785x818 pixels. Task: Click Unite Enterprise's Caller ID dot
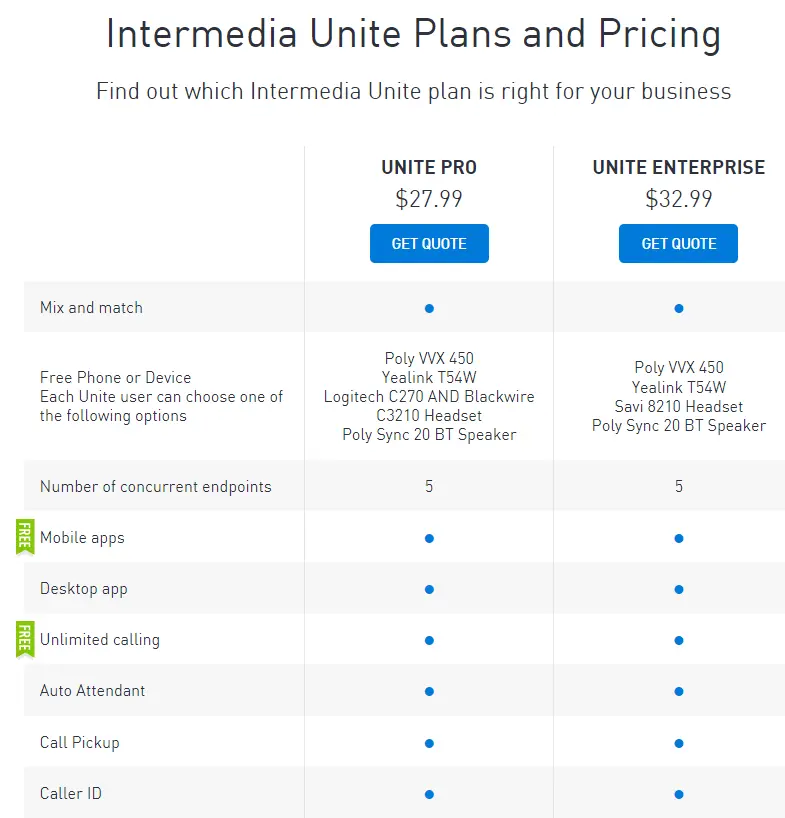click(679, 794)
